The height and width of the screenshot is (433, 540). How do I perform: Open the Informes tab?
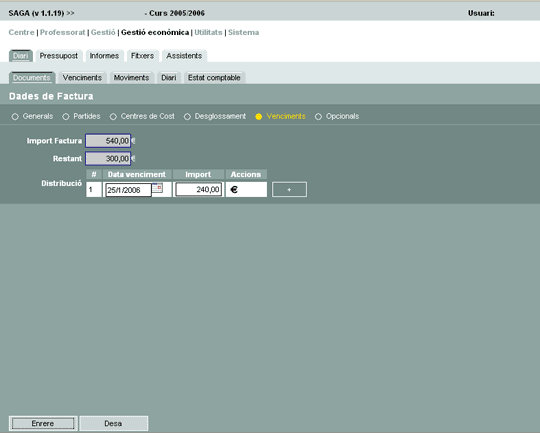(x=104, y=56)
